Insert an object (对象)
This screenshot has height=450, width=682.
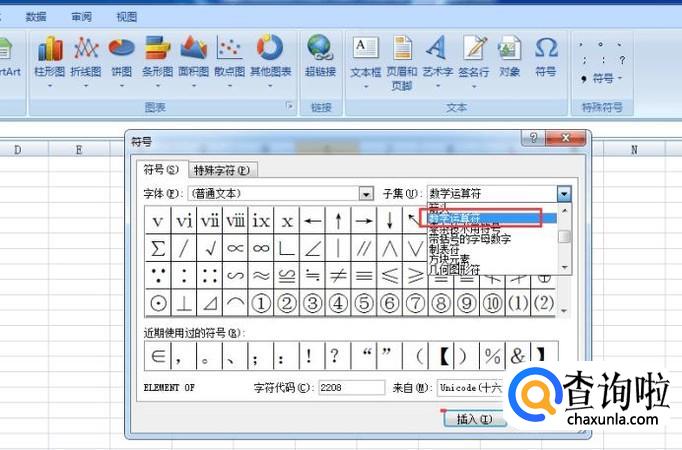tap(509, 57)
